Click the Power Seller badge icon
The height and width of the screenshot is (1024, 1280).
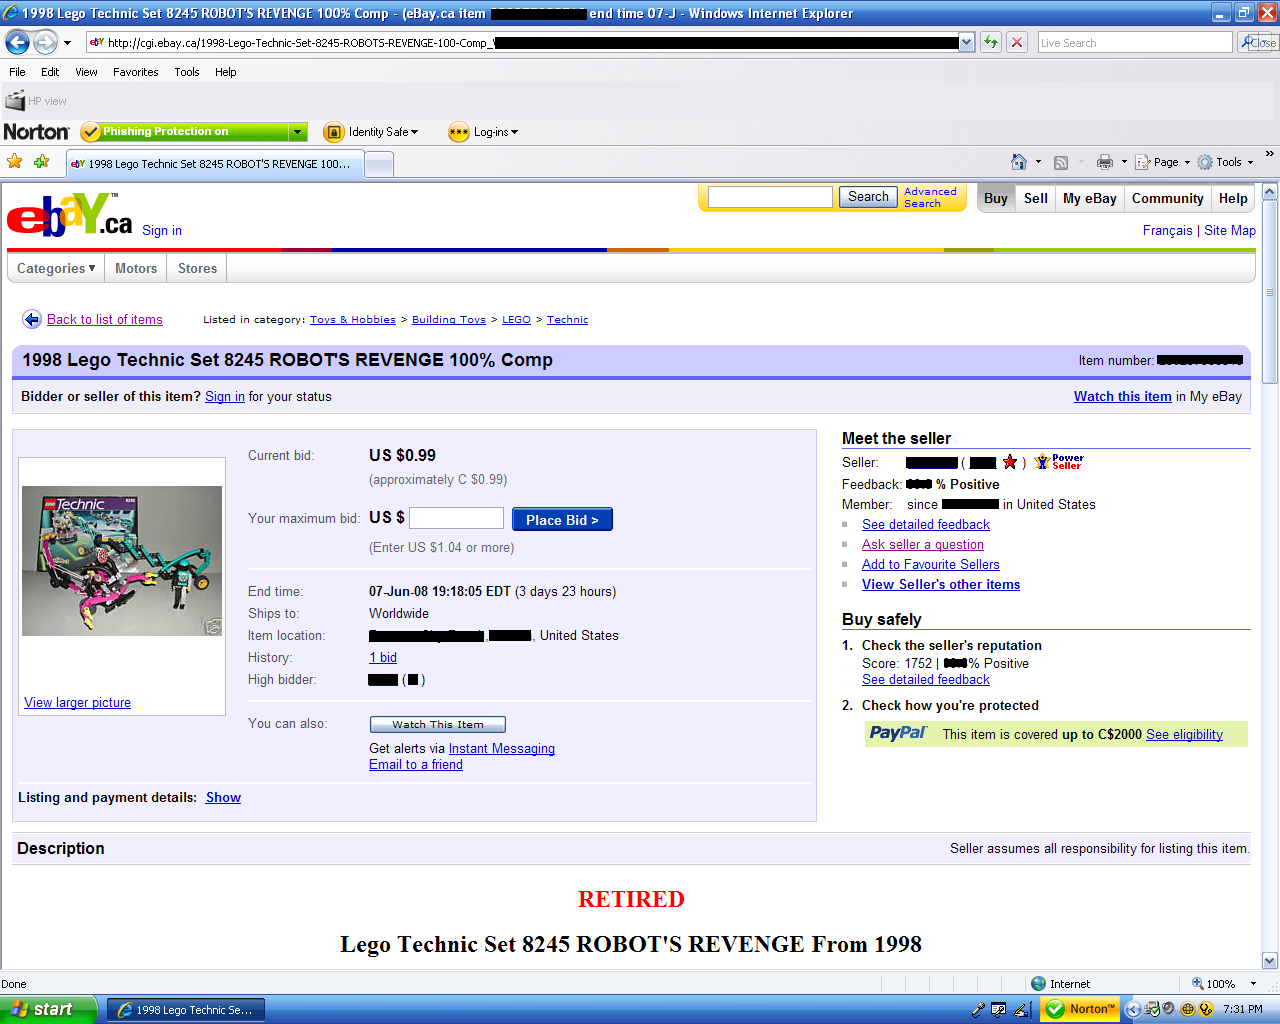(x=1059, y=461)
